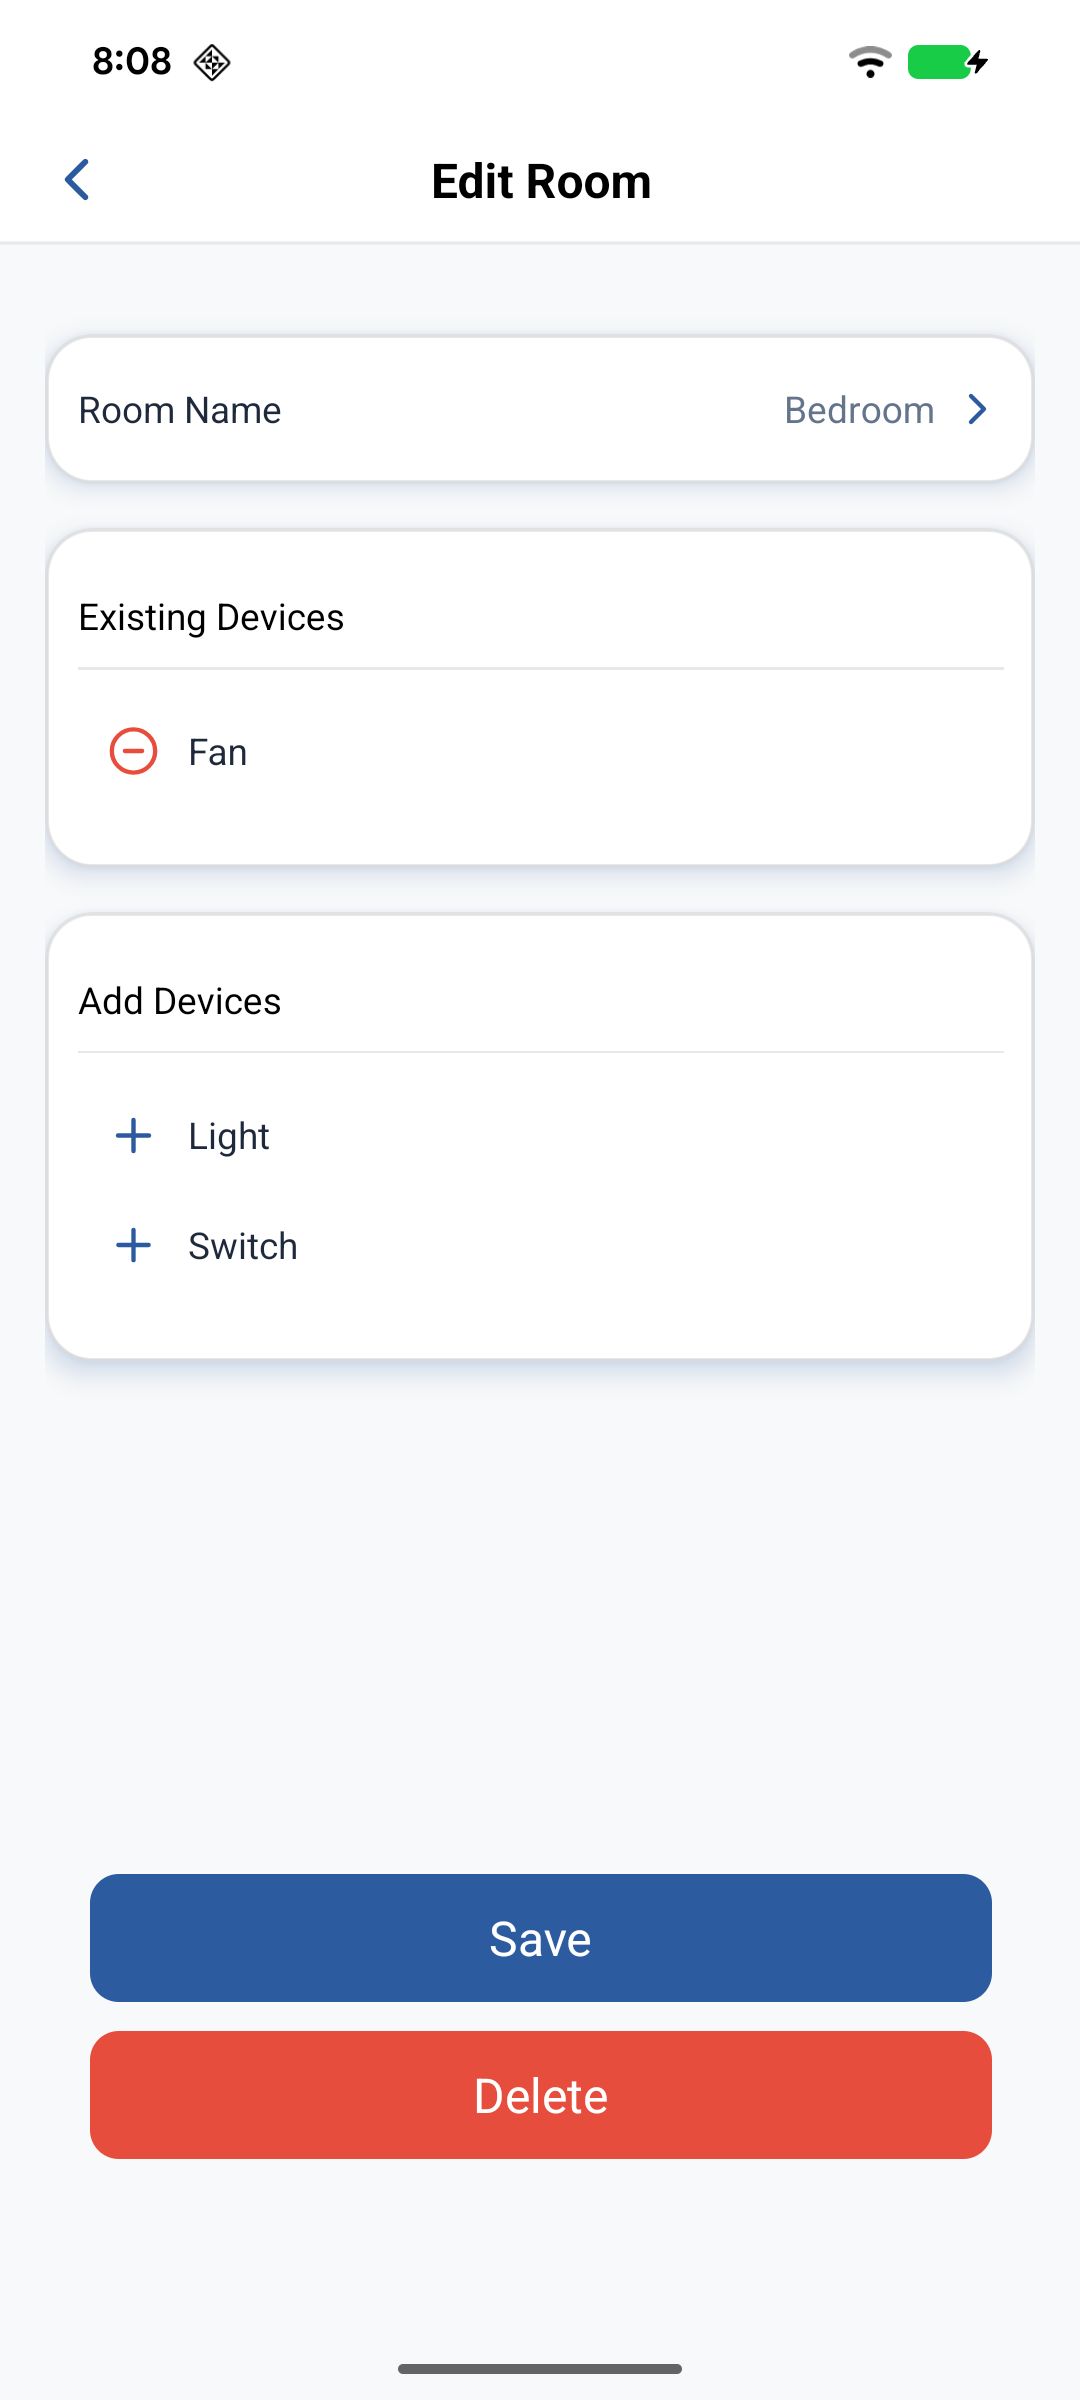Tap the Bedroom room name value
1080x2400 pixels.
pyautogui.click(x=859, y=410)
